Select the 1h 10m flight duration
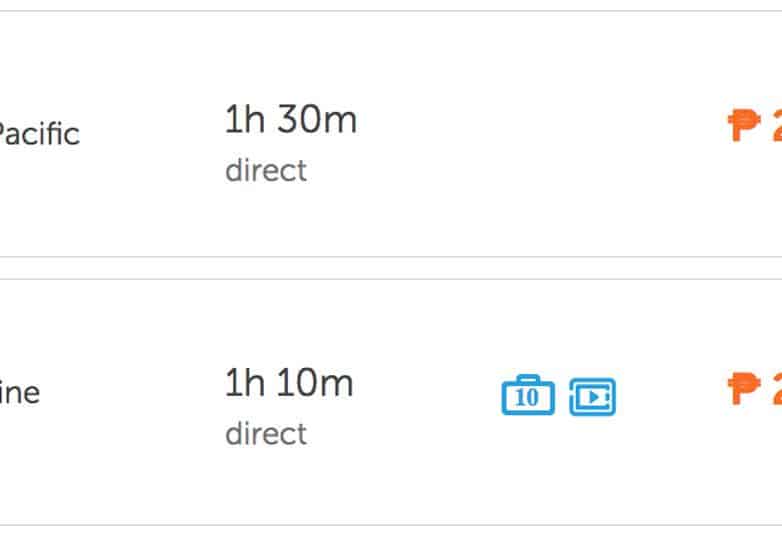 coord(289,383)
